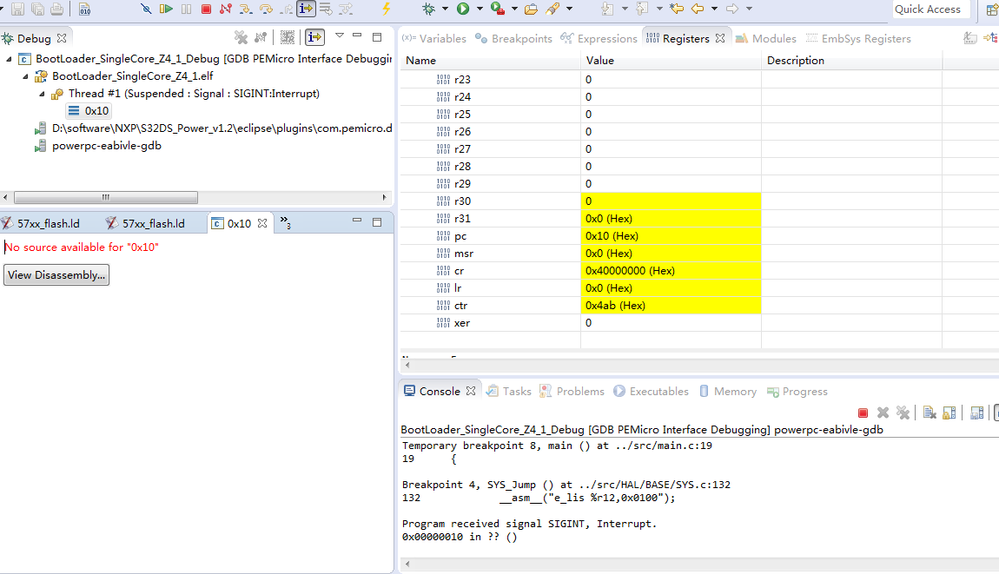Click the Value column header
This screenshot has width=999, height=574.
671,61
